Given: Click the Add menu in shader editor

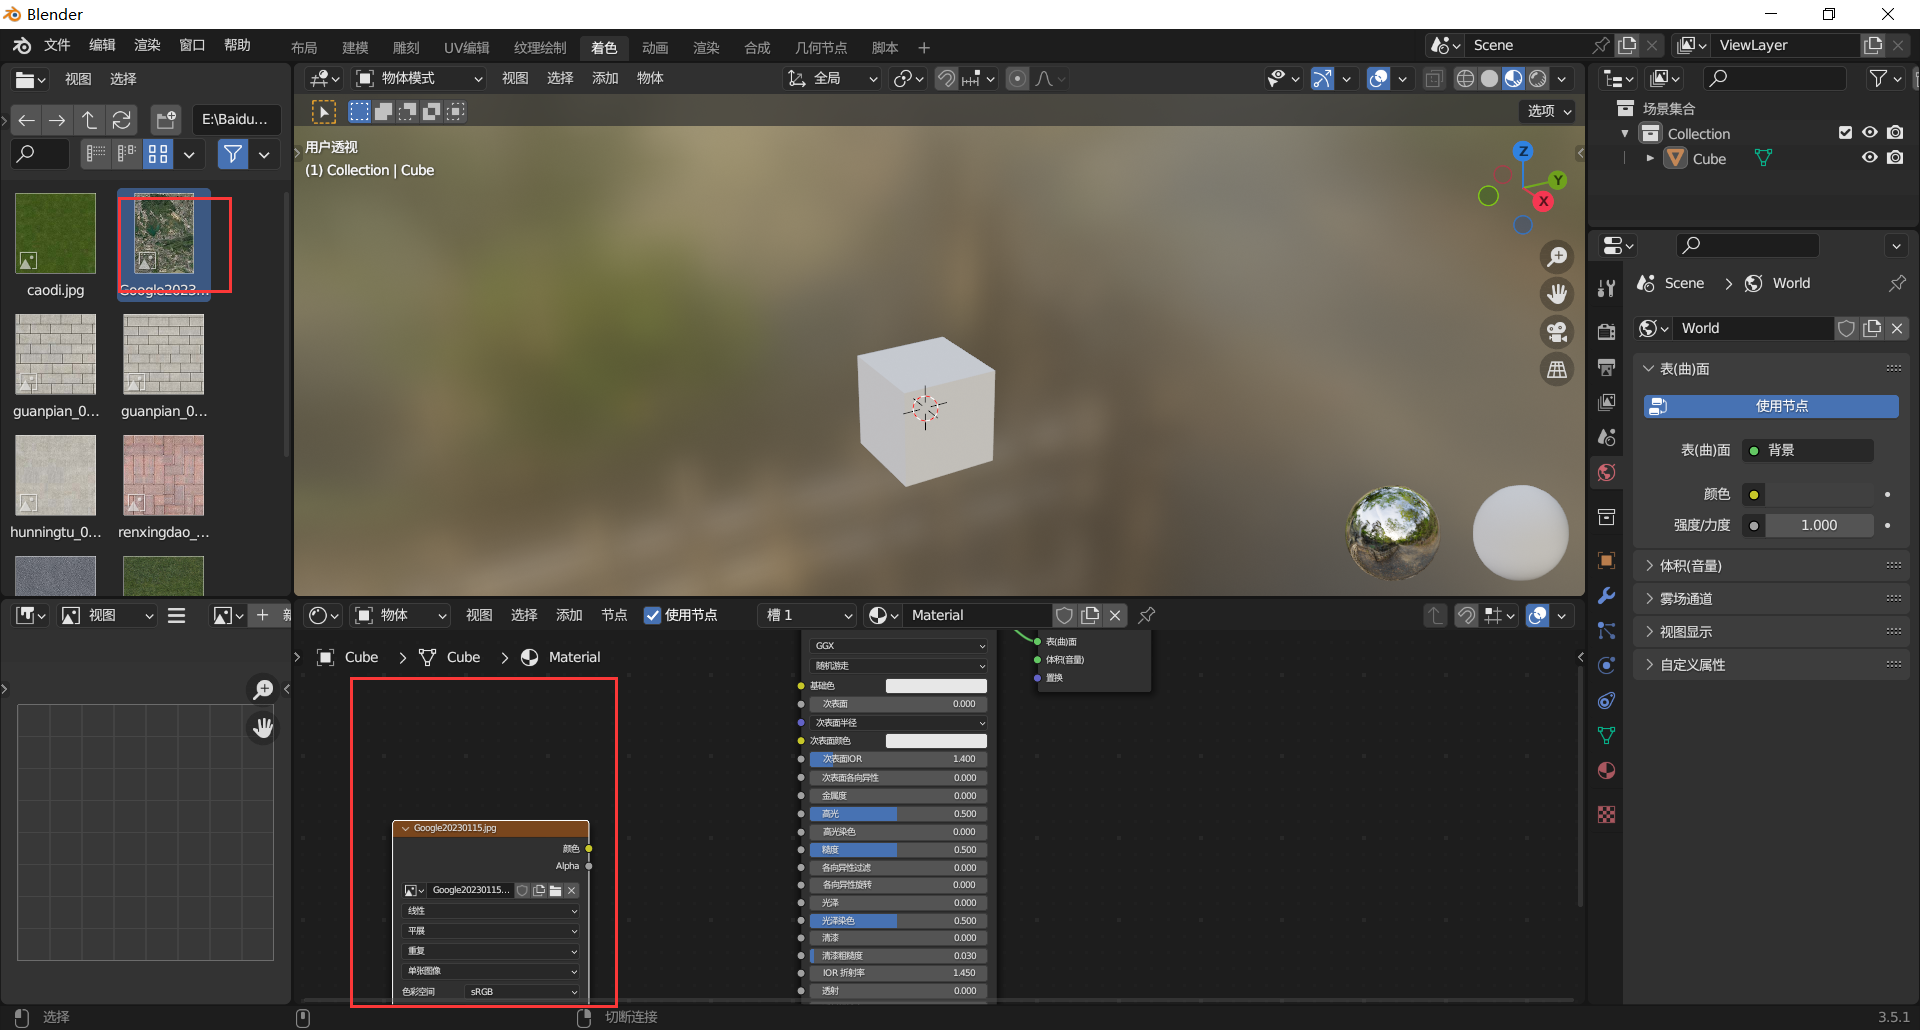Looking at the screenshot, I should (569, 615).
